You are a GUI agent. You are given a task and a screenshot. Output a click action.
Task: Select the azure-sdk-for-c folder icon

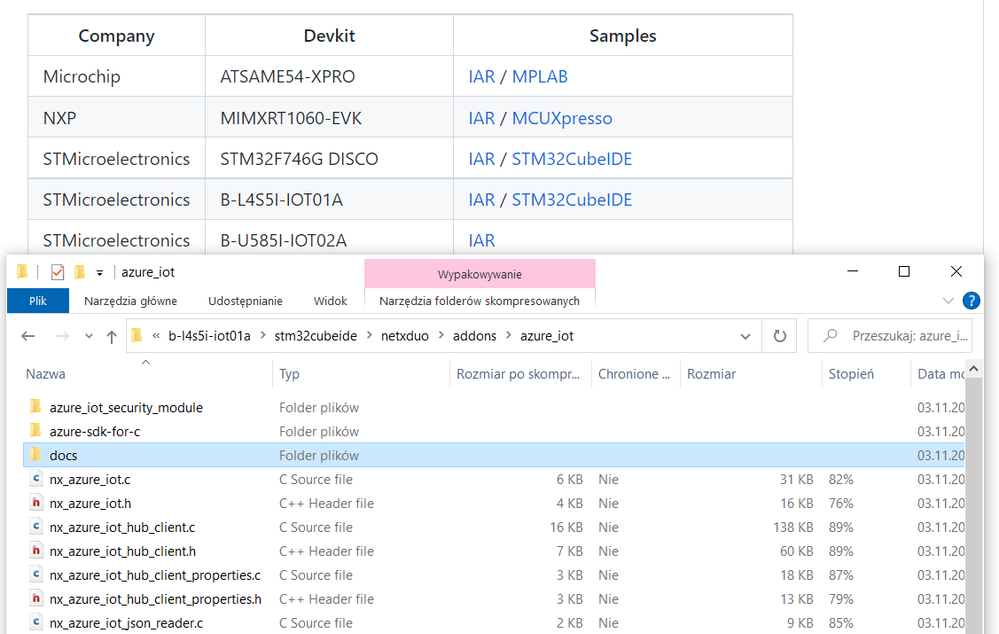(x=36, y=430)
